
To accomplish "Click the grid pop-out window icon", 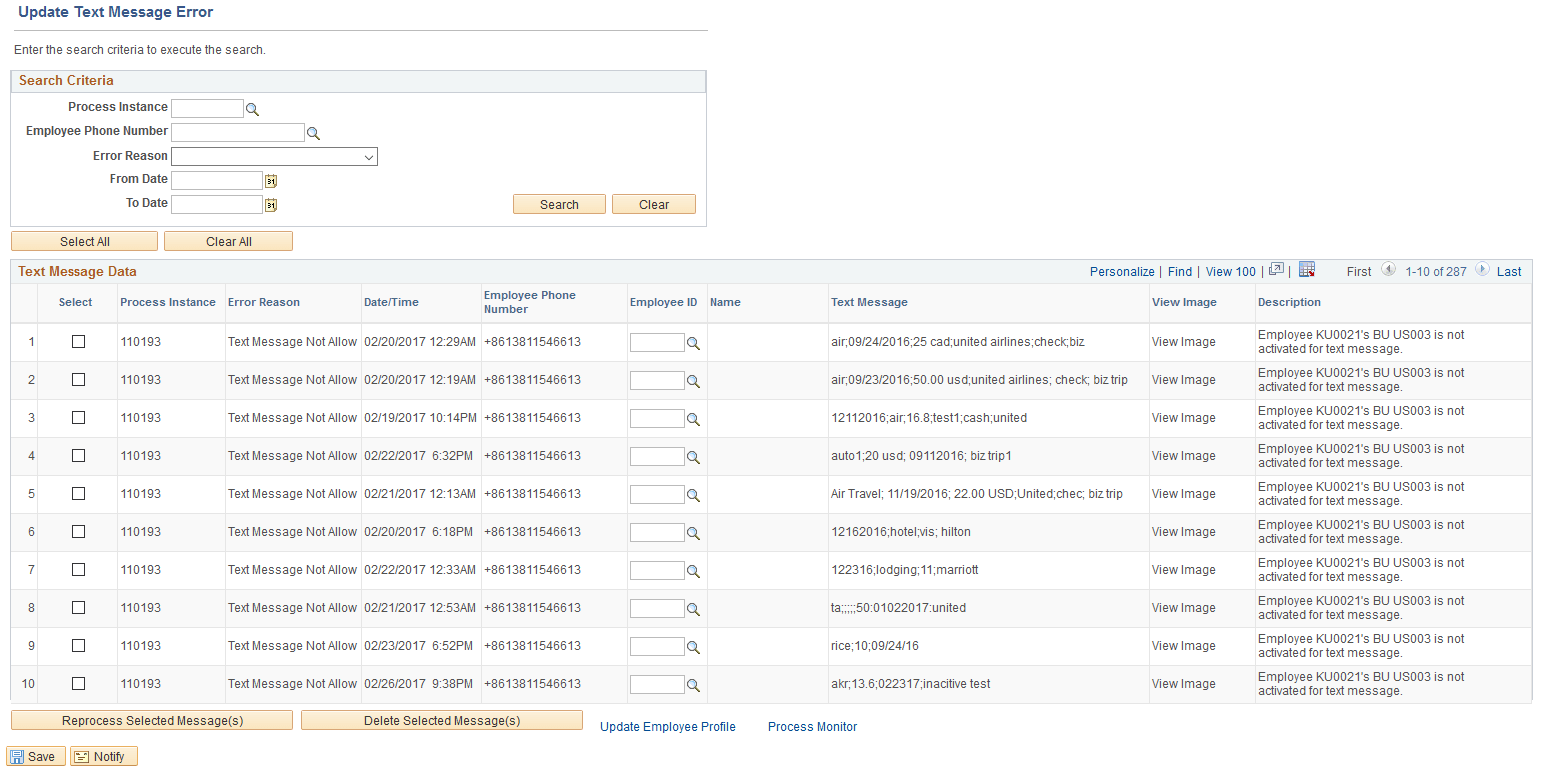I will coord(1276,270).
